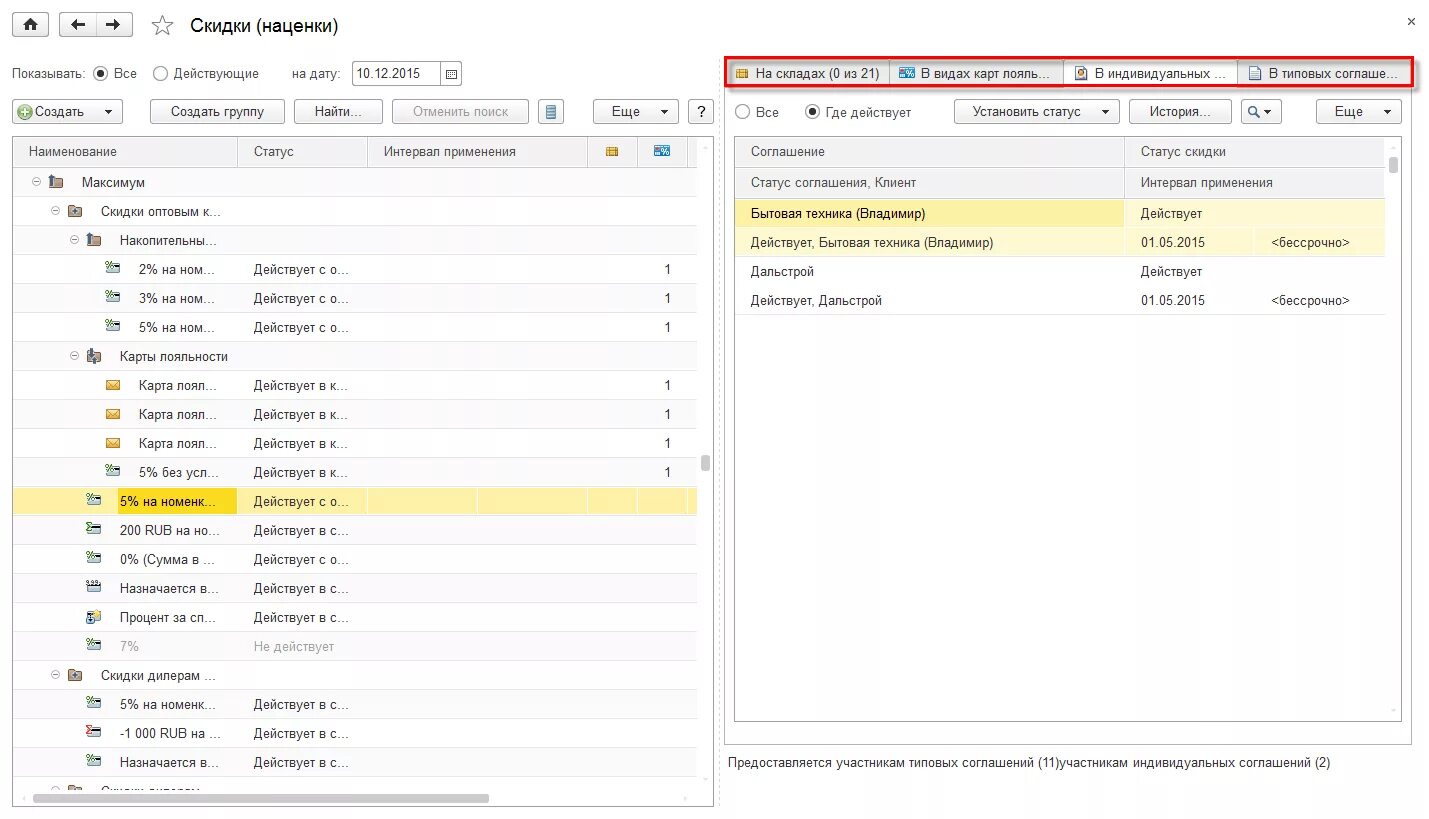Image resolution: width=1429 pixels, height=819 pixels.
Task: Click the Карты лояльности group icon
Action: click(94, 356)
